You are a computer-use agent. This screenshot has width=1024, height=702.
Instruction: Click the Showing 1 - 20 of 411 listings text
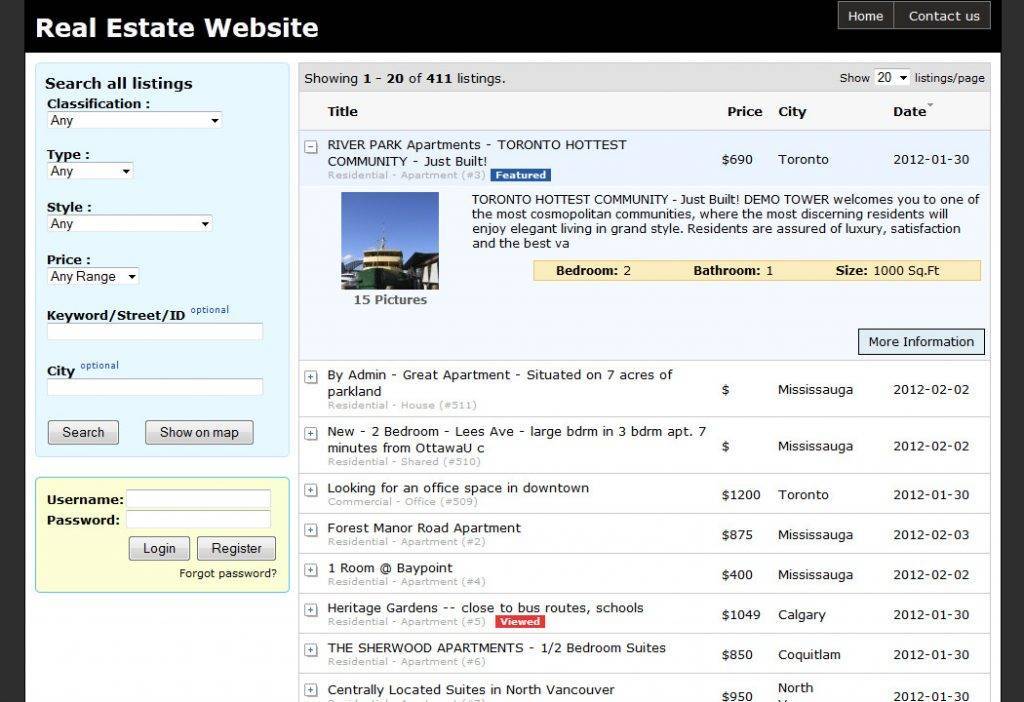coord(404,78)
